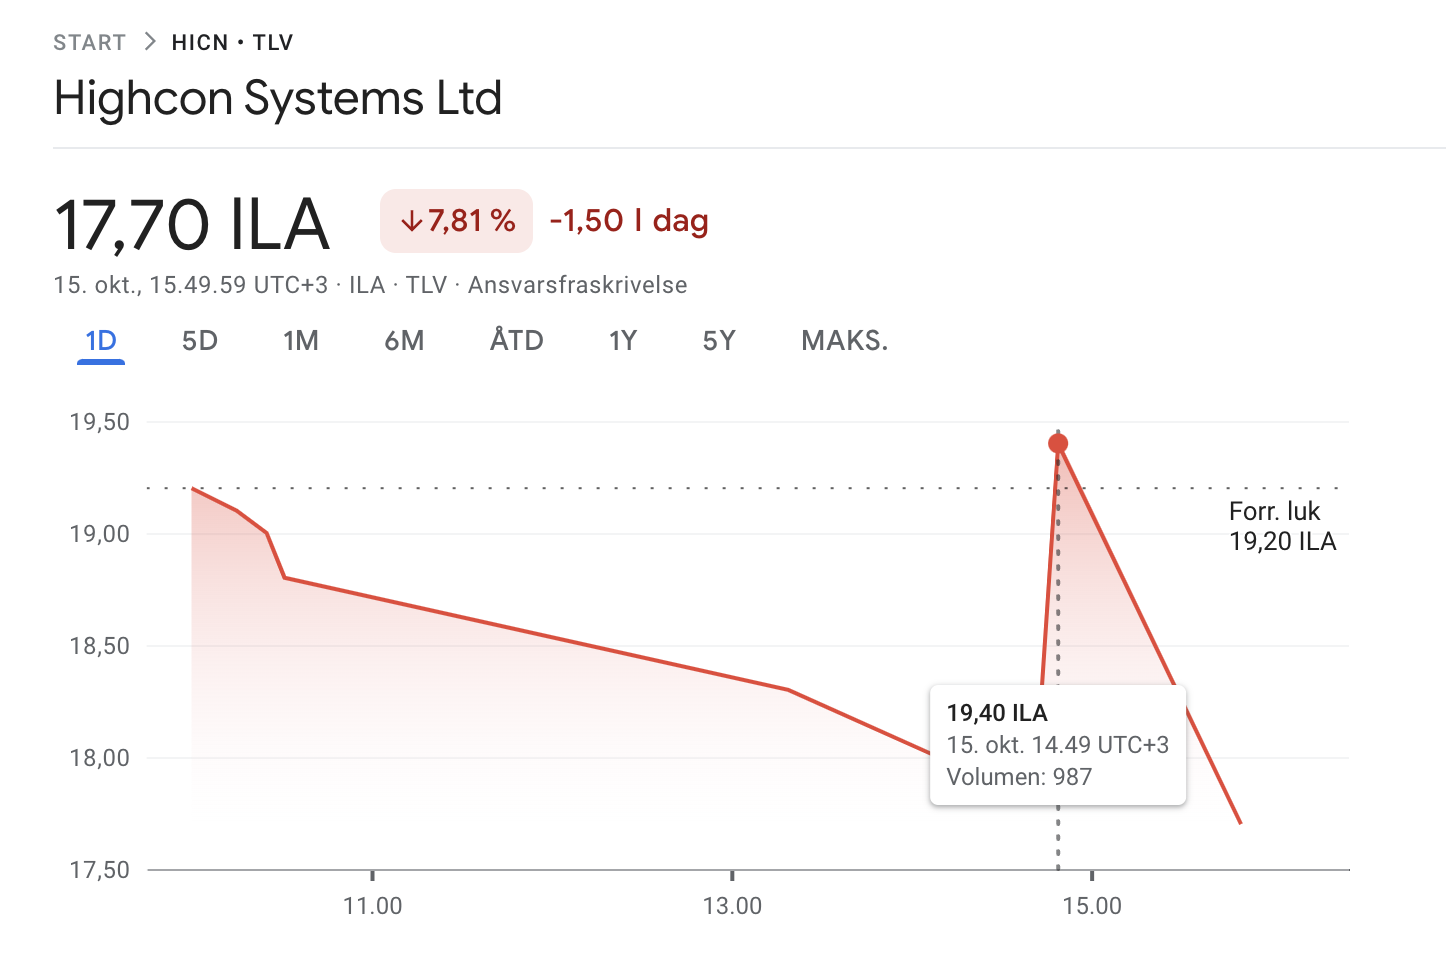Switch to the 5D time range

point(199,341)
